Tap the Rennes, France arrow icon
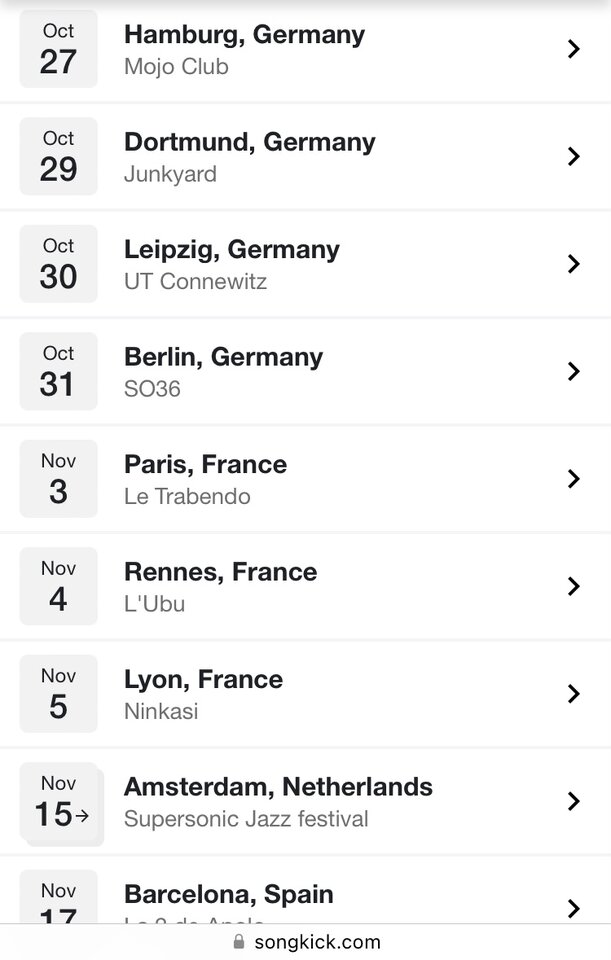Image resolution: width=611 pixels, height=960 pixels. point(573,586)
